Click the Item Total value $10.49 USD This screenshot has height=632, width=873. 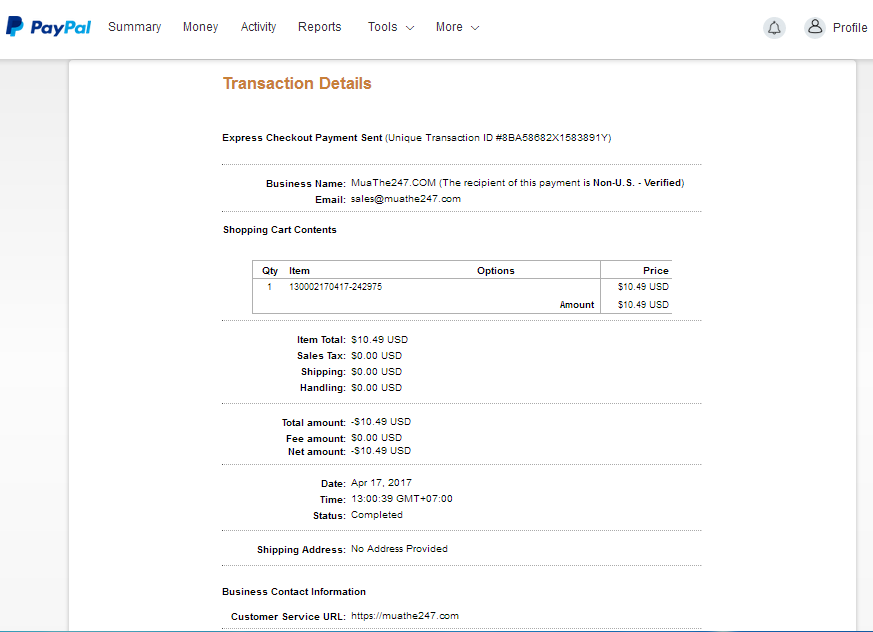[x=379, y=340]
